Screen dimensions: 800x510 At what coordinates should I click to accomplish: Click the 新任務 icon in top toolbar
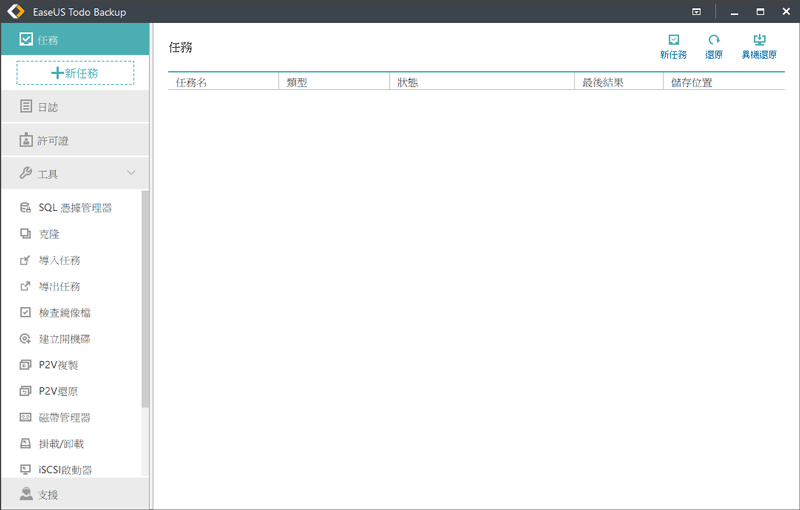click(673, 46)
